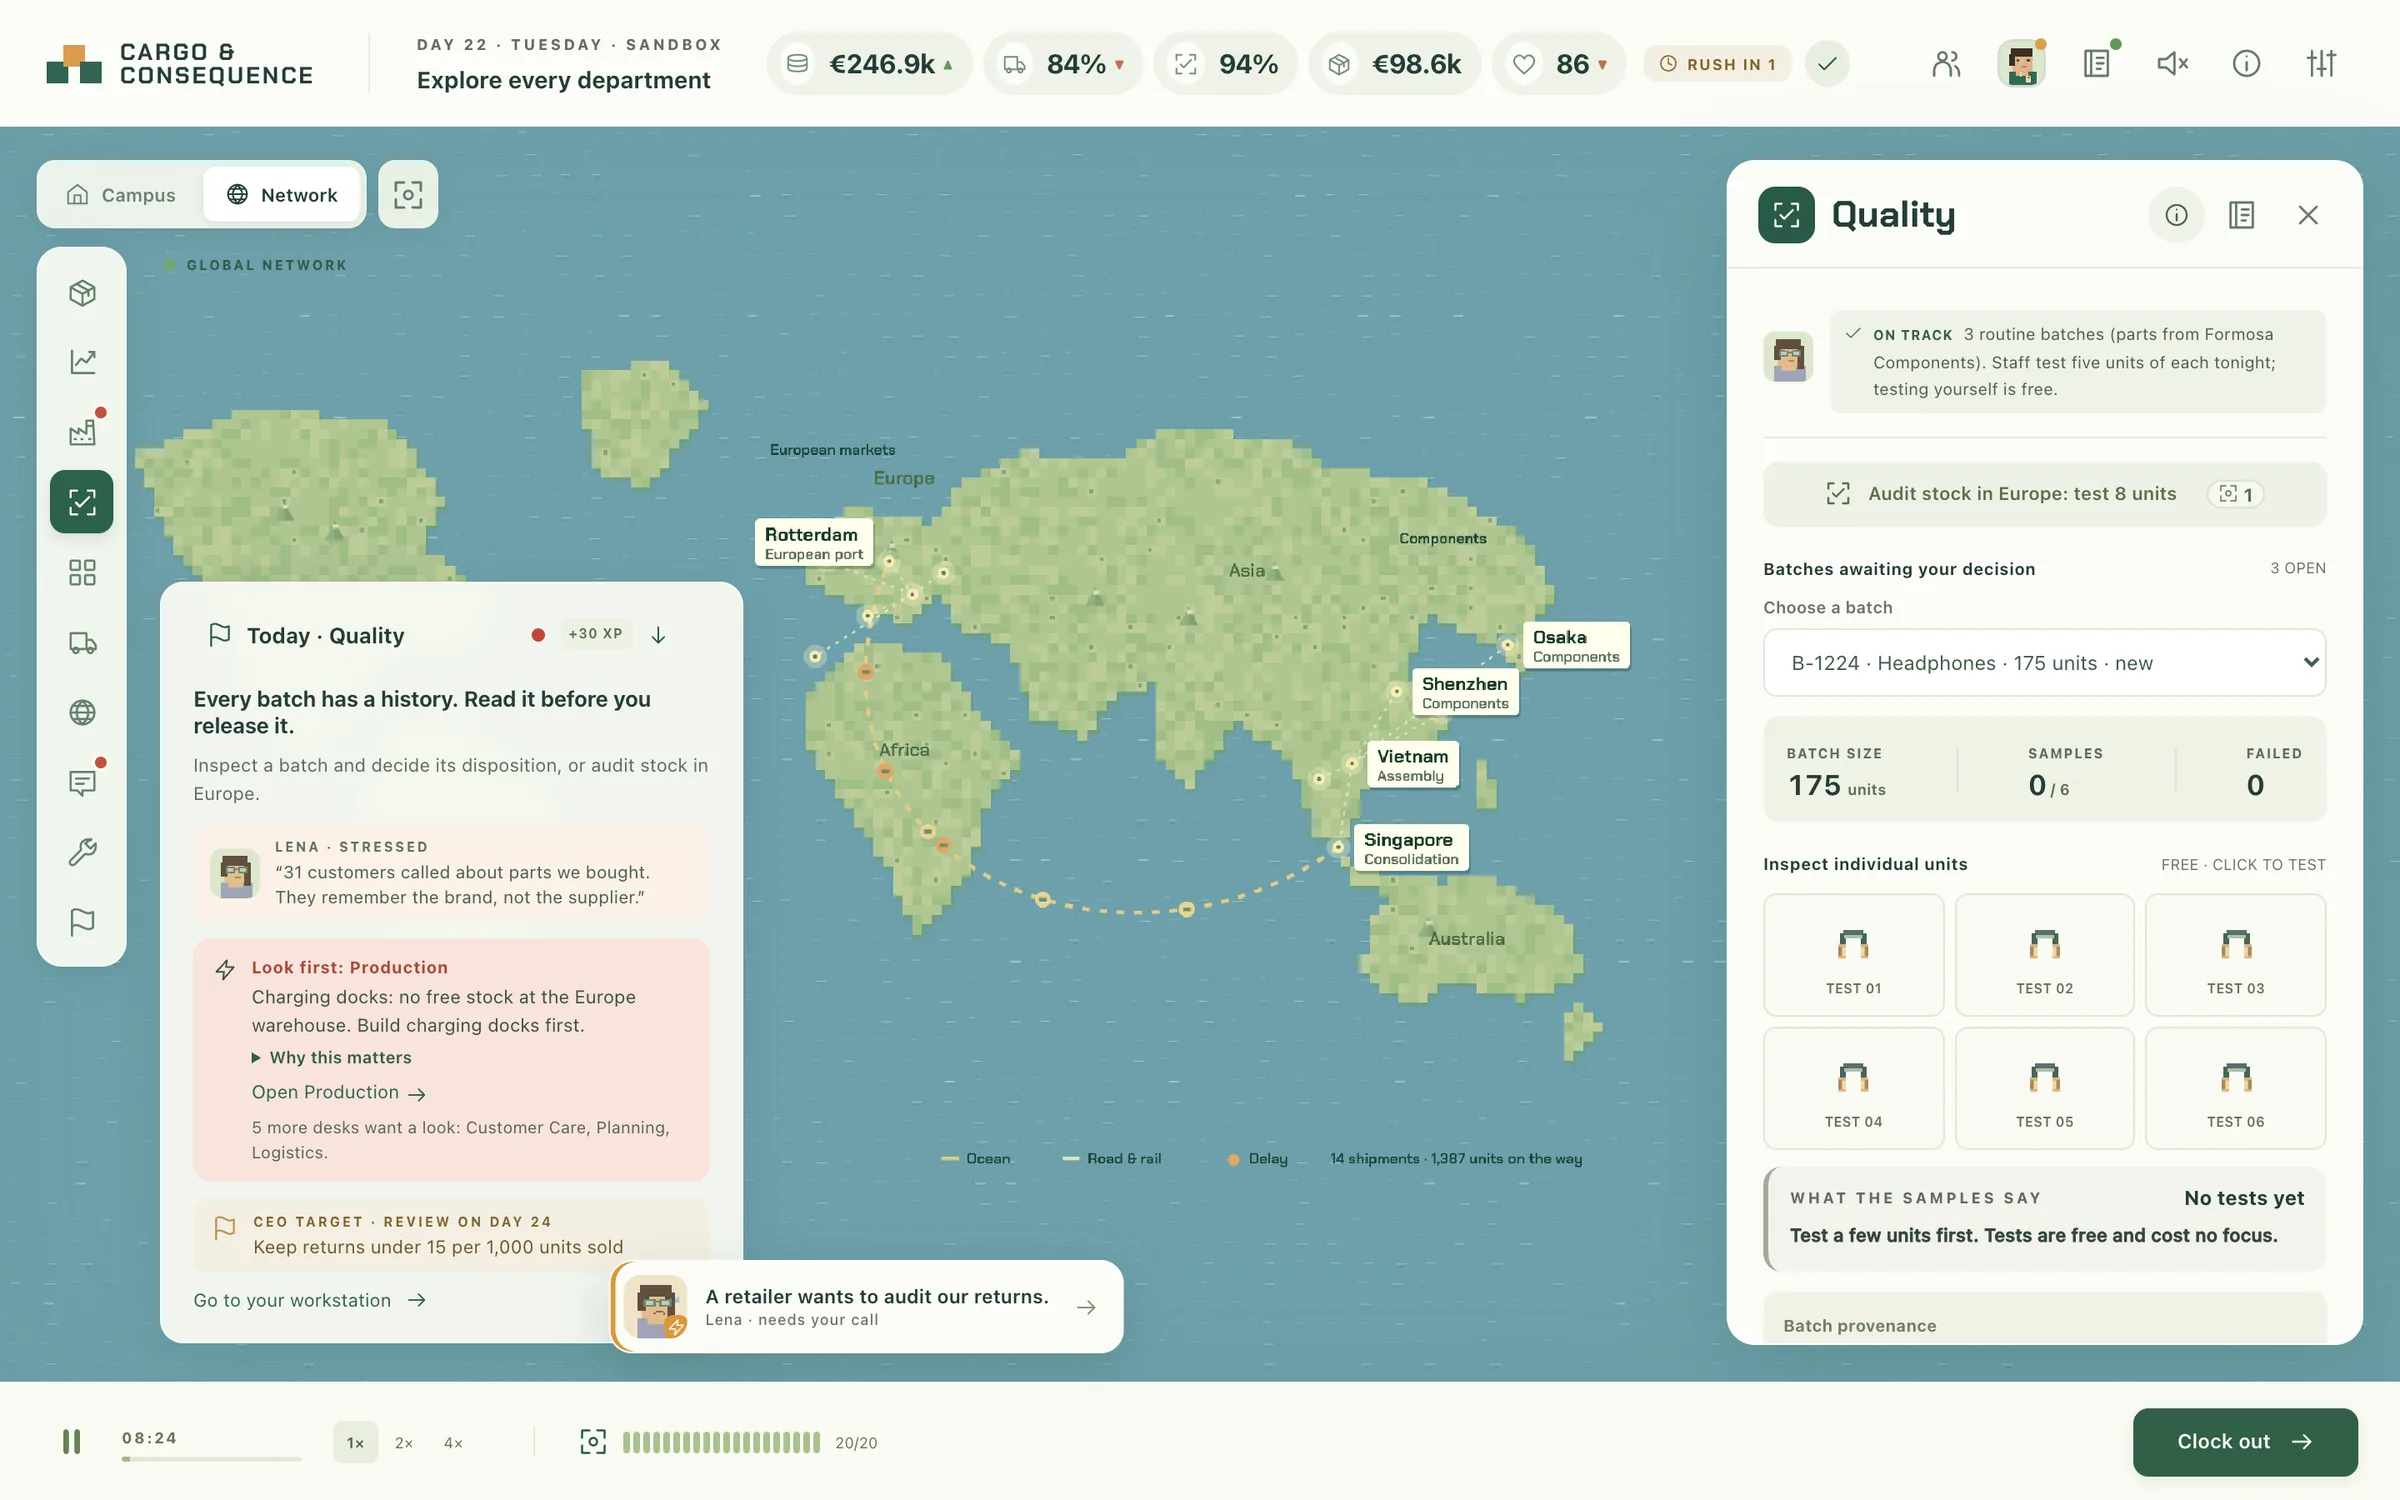
Task: Open the inventory cube icon in the sidebar
Action: point(82,293)
